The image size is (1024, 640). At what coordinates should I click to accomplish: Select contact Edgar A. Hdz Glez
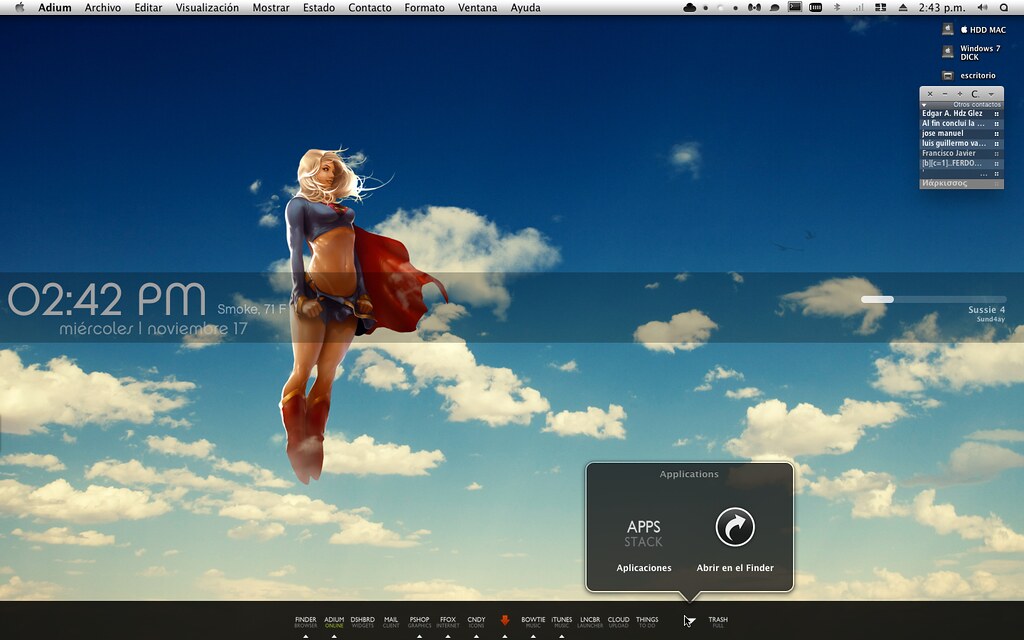[961, 114]
